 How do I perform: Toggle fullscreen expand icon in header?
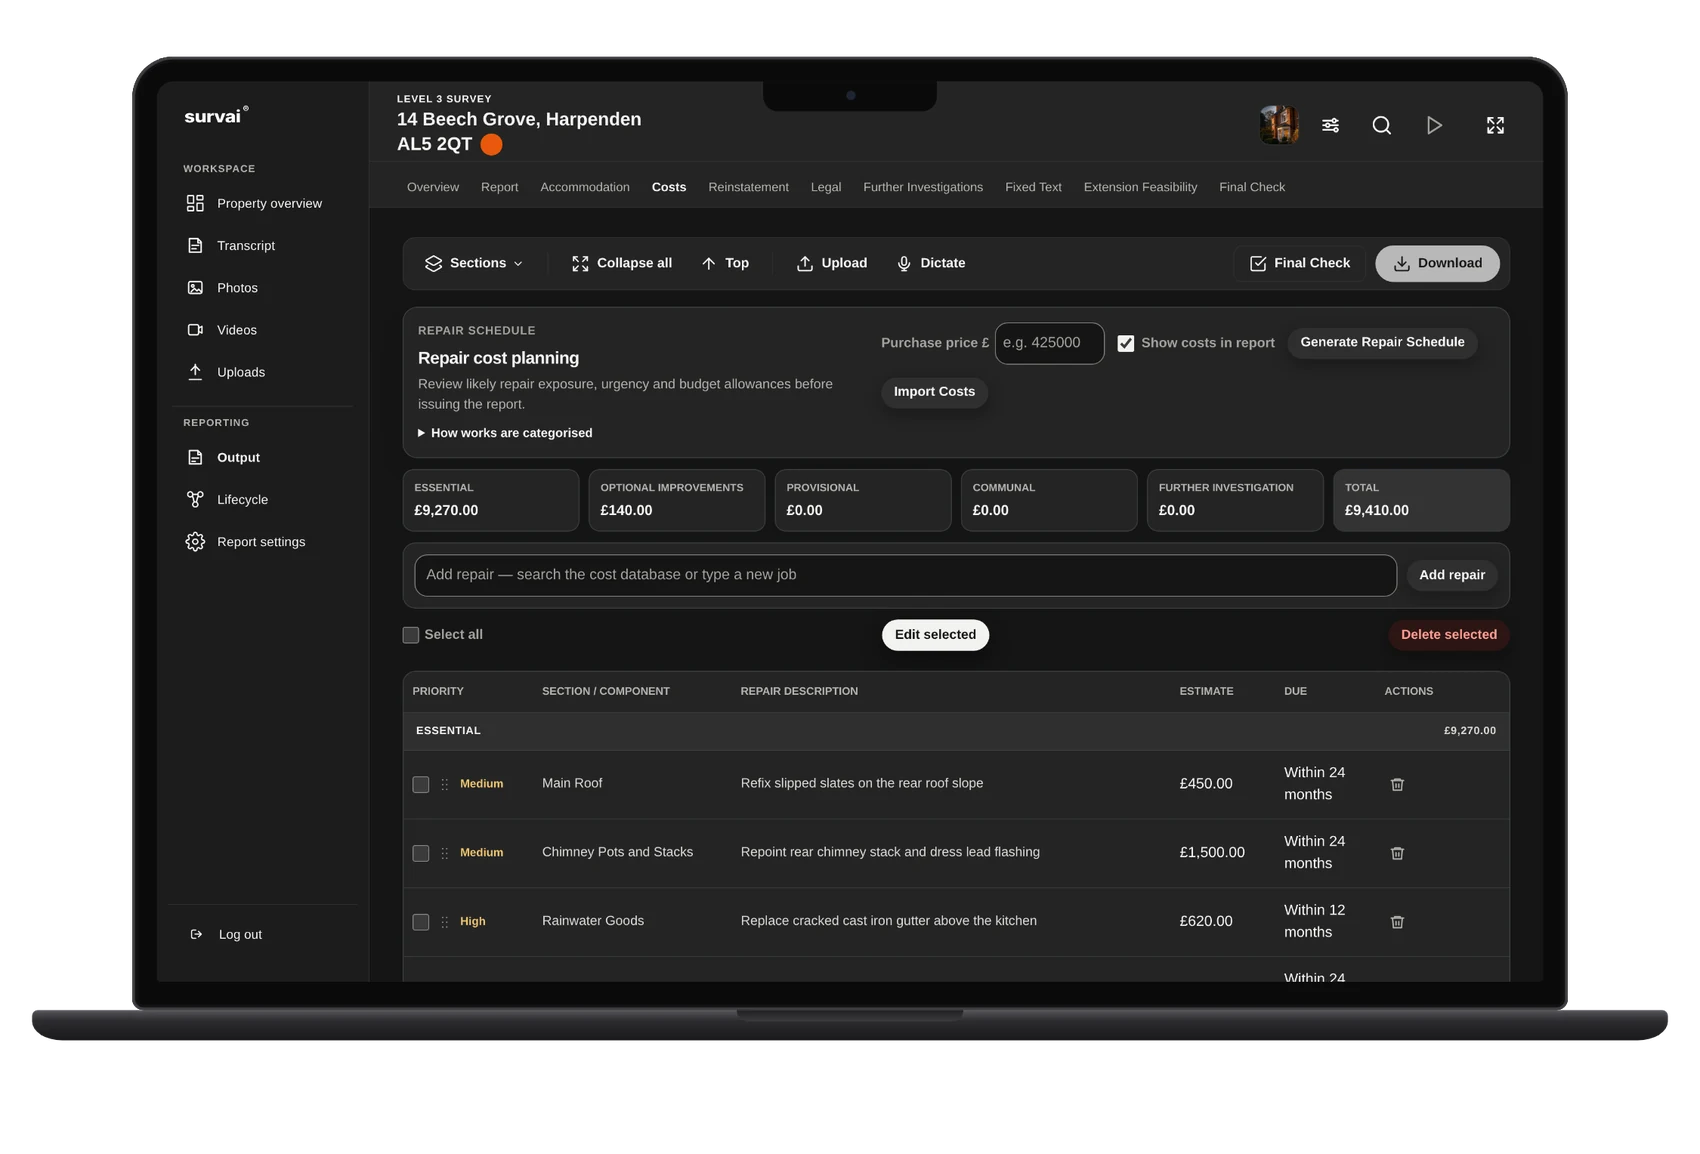1495,125
